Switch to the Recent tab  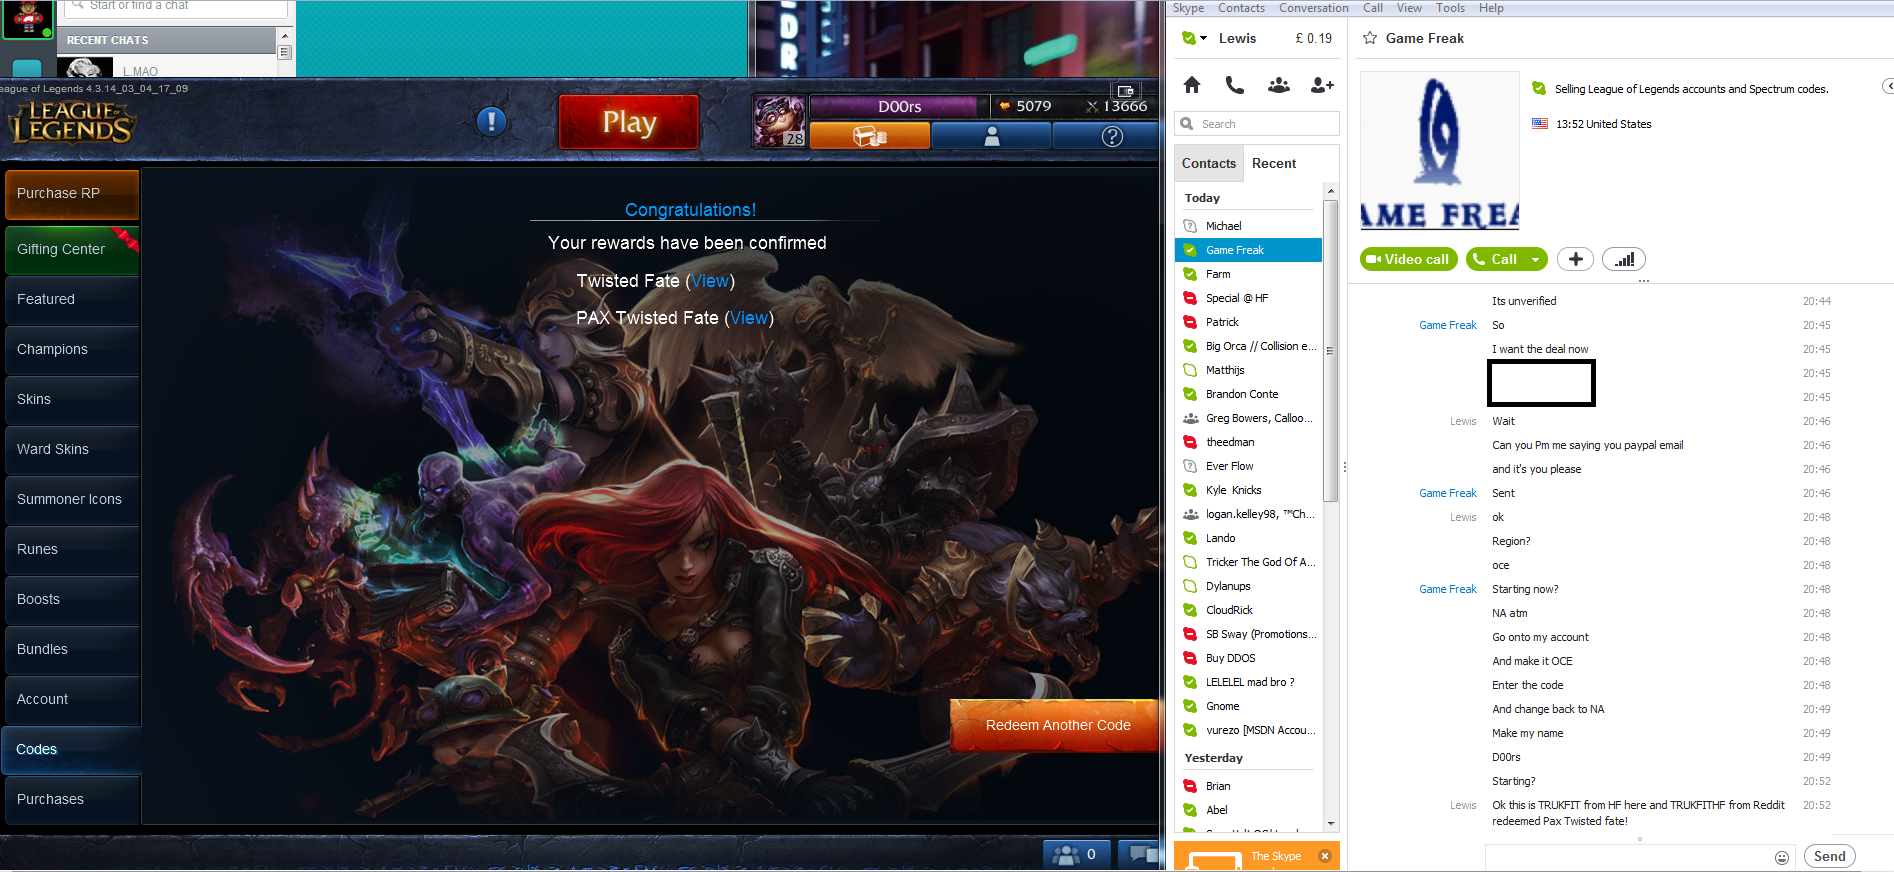click(x=1274, y=163)
